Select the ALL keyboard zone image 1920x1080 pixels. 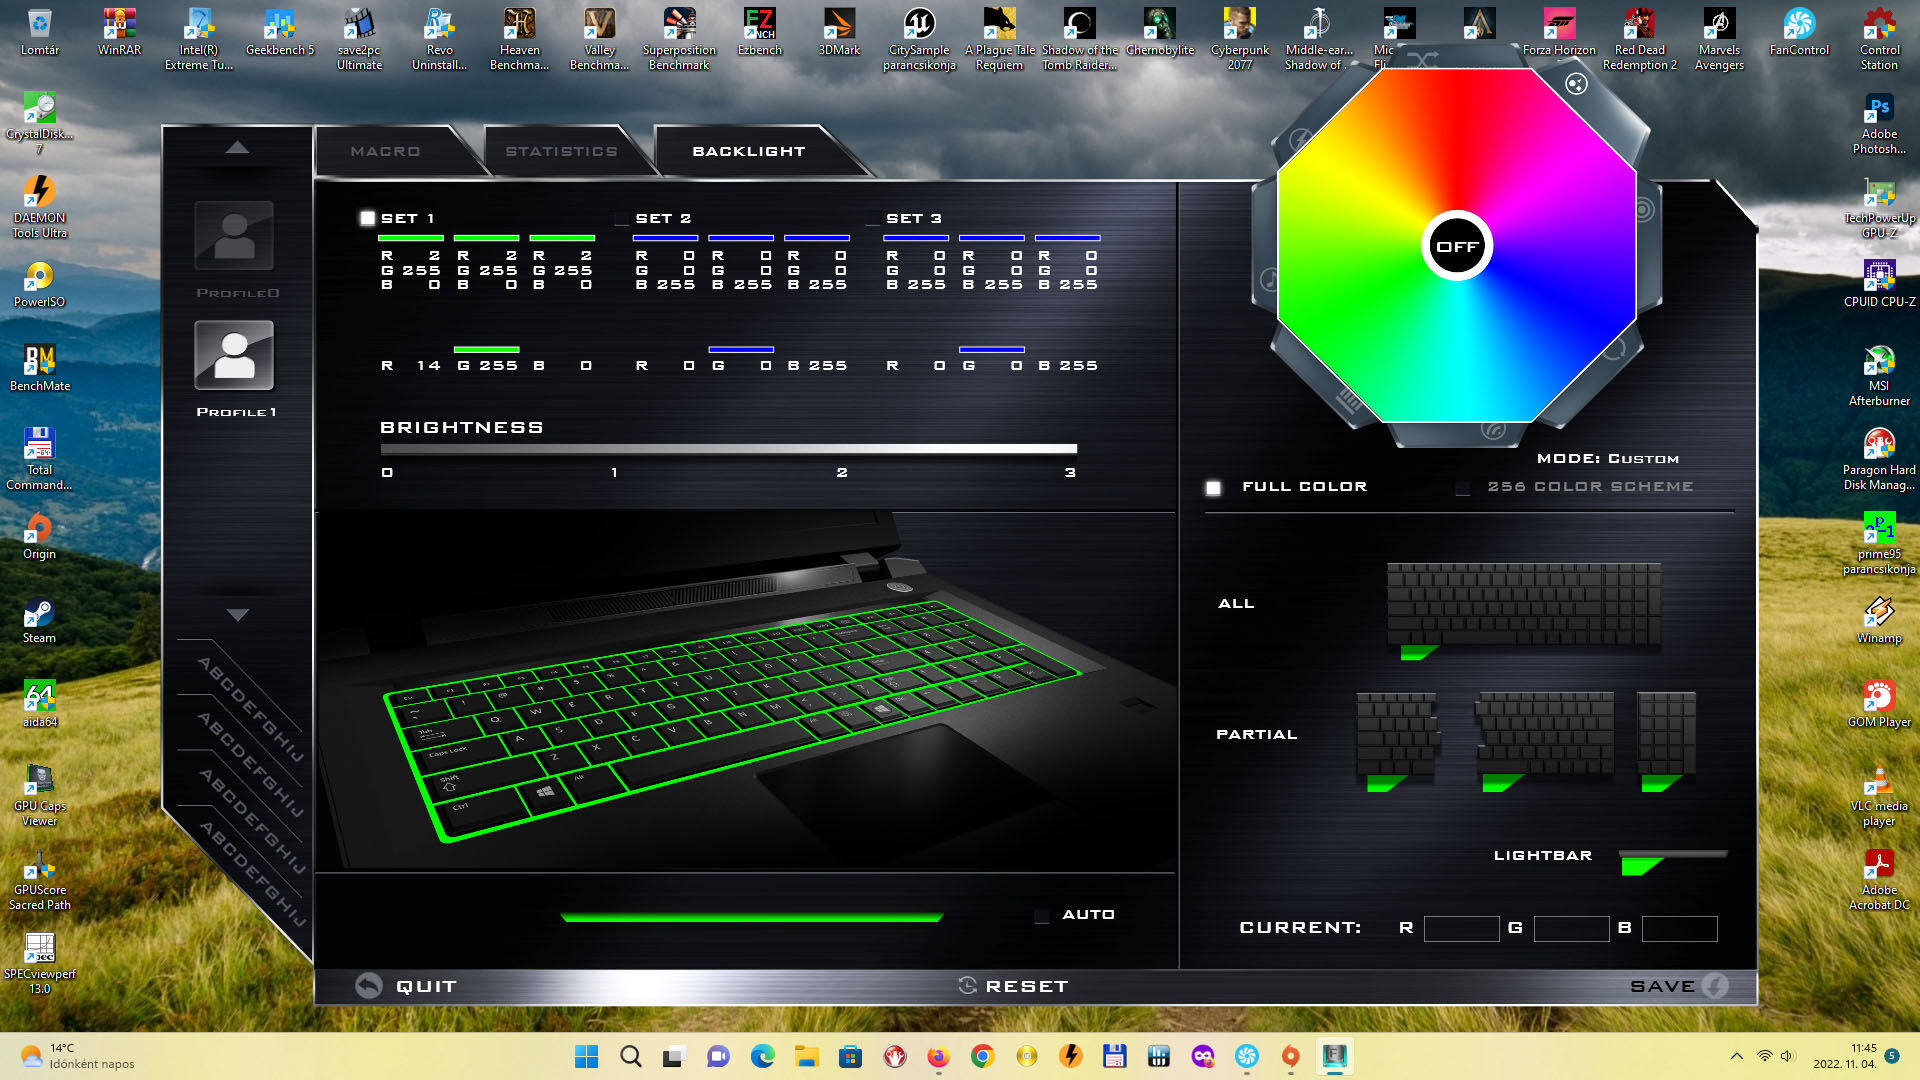[x=1523, y=604]
